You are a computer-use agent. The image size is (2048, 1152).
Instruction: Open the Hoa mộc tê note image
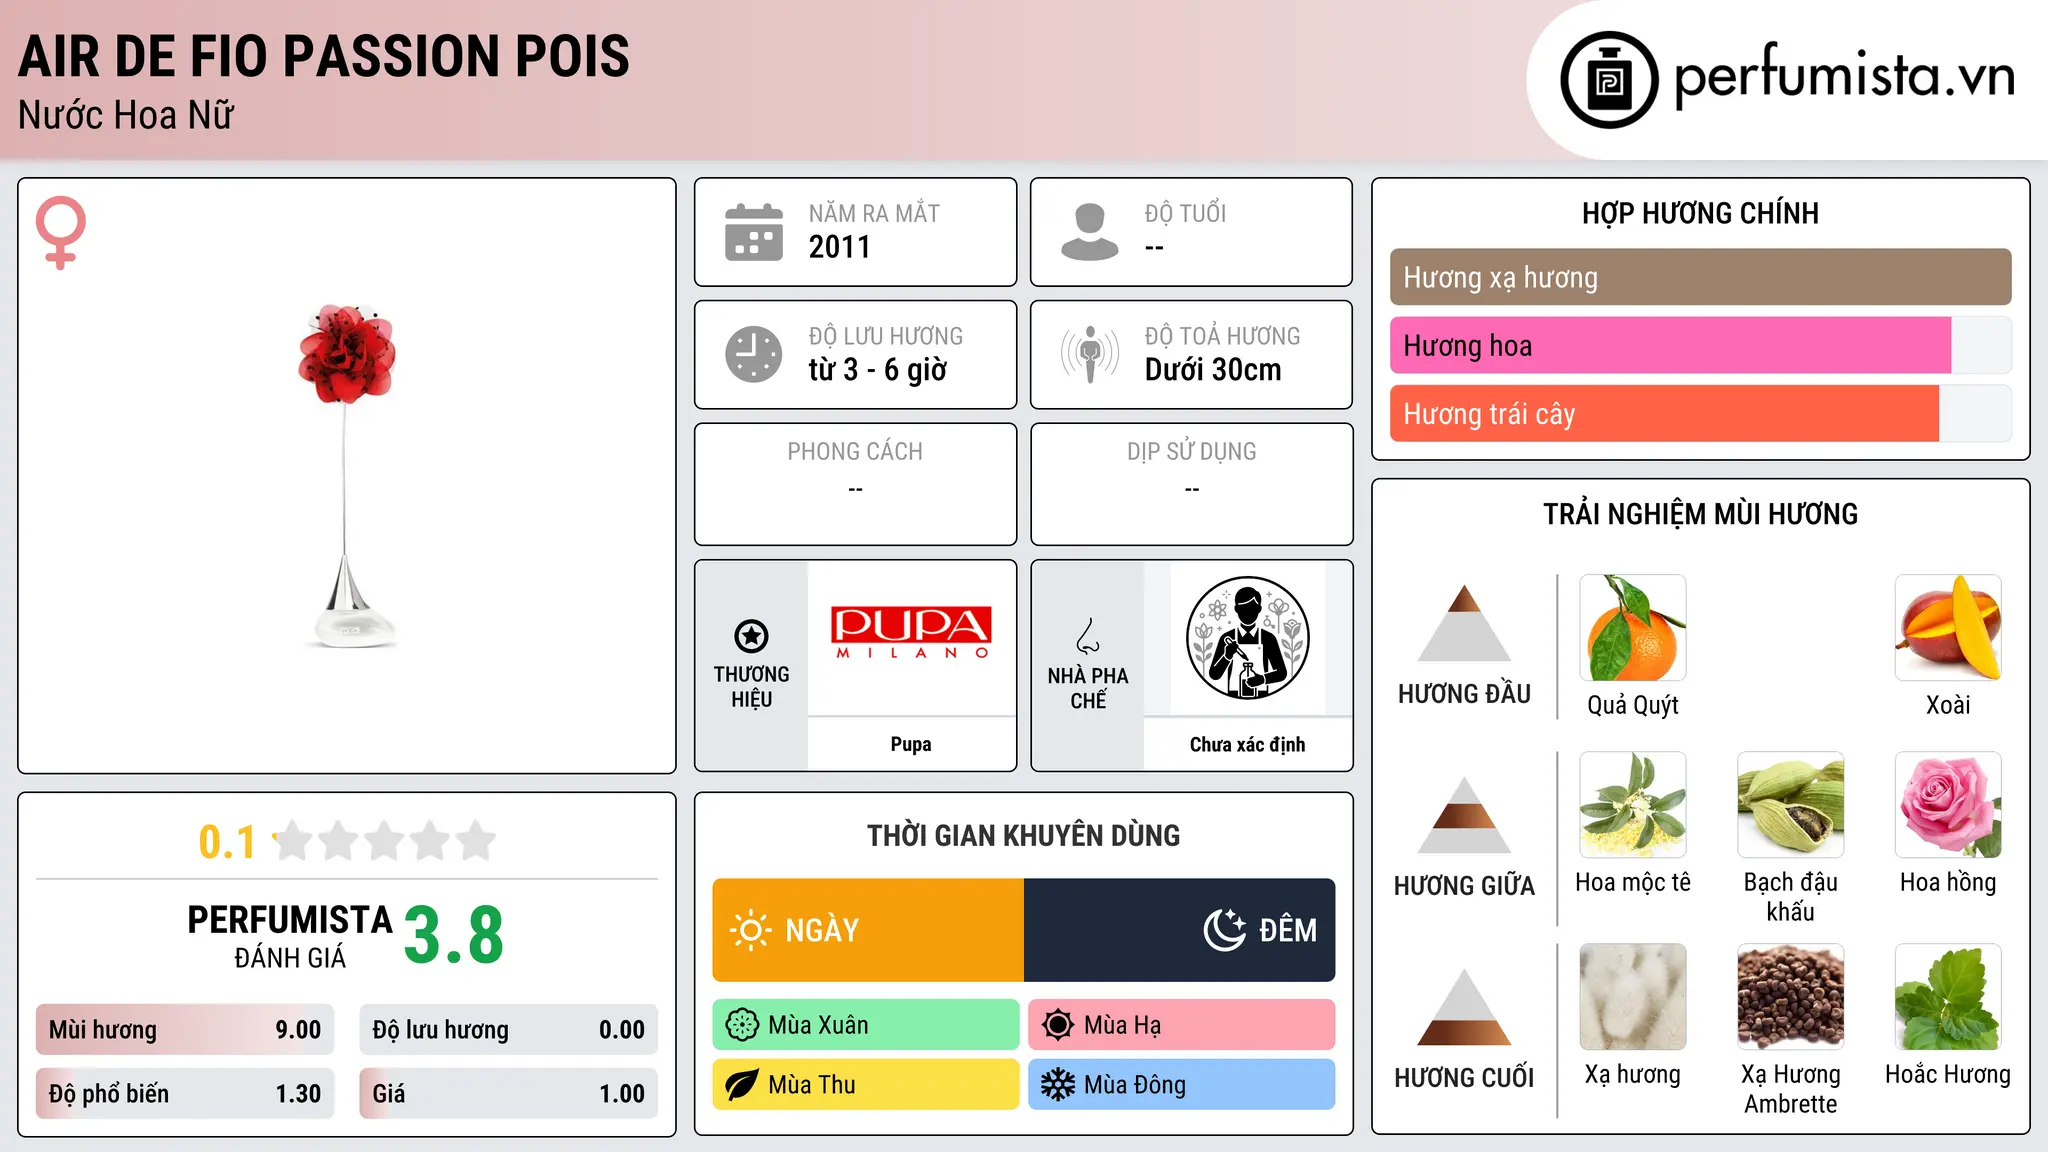(x=1633, y=805)
